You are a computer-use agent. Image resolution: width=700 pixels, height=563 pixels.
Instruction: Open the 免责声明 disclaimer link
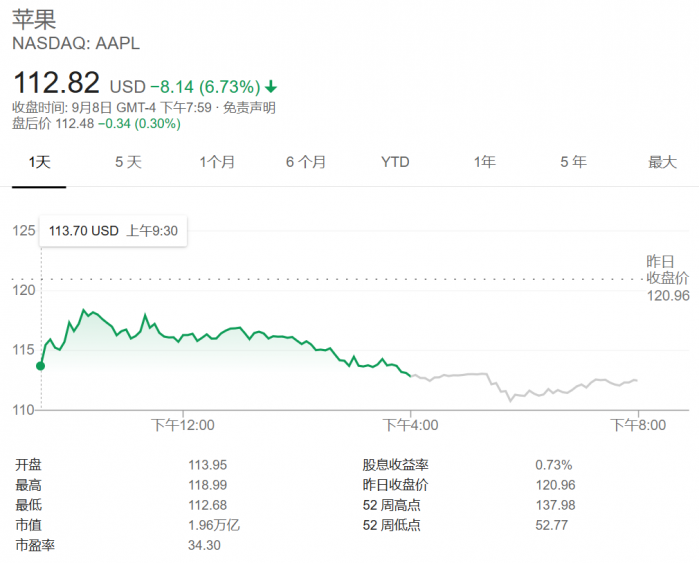(x=249, y=108)
